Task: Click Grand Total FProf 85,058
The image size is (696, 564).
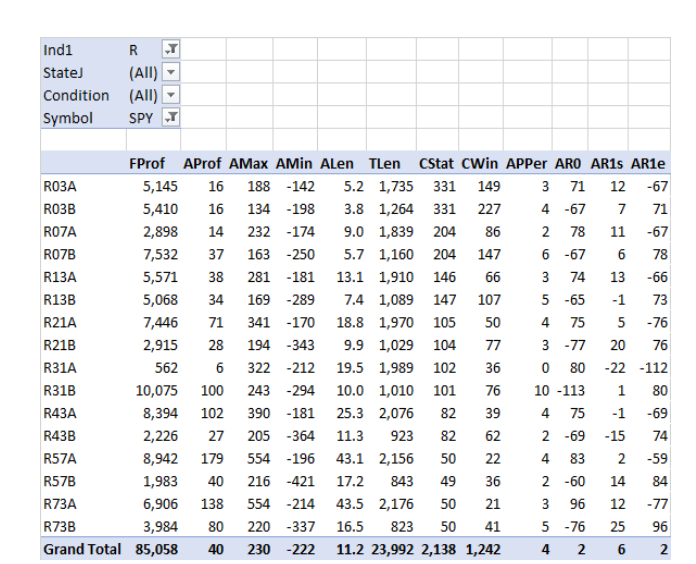Action: coord(157,549)
